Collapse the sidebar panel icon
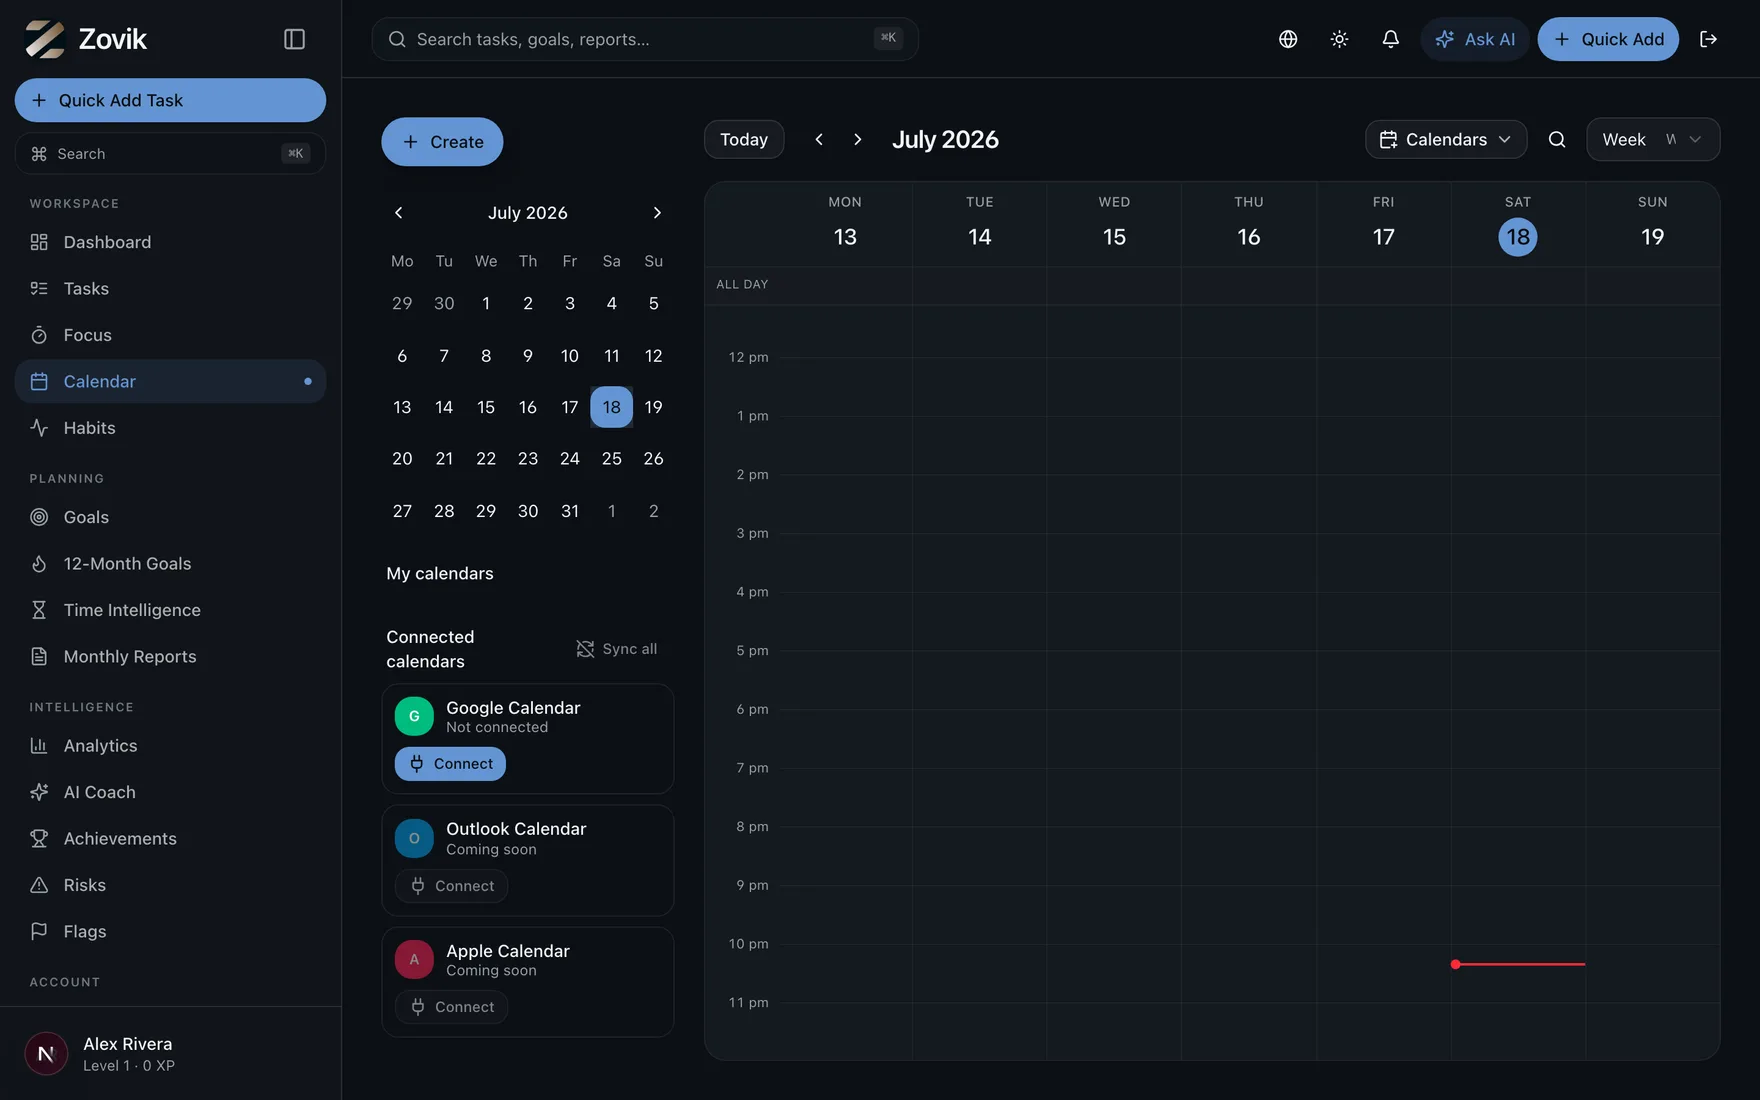The image size is (1760, 1100). coord(294,39)
